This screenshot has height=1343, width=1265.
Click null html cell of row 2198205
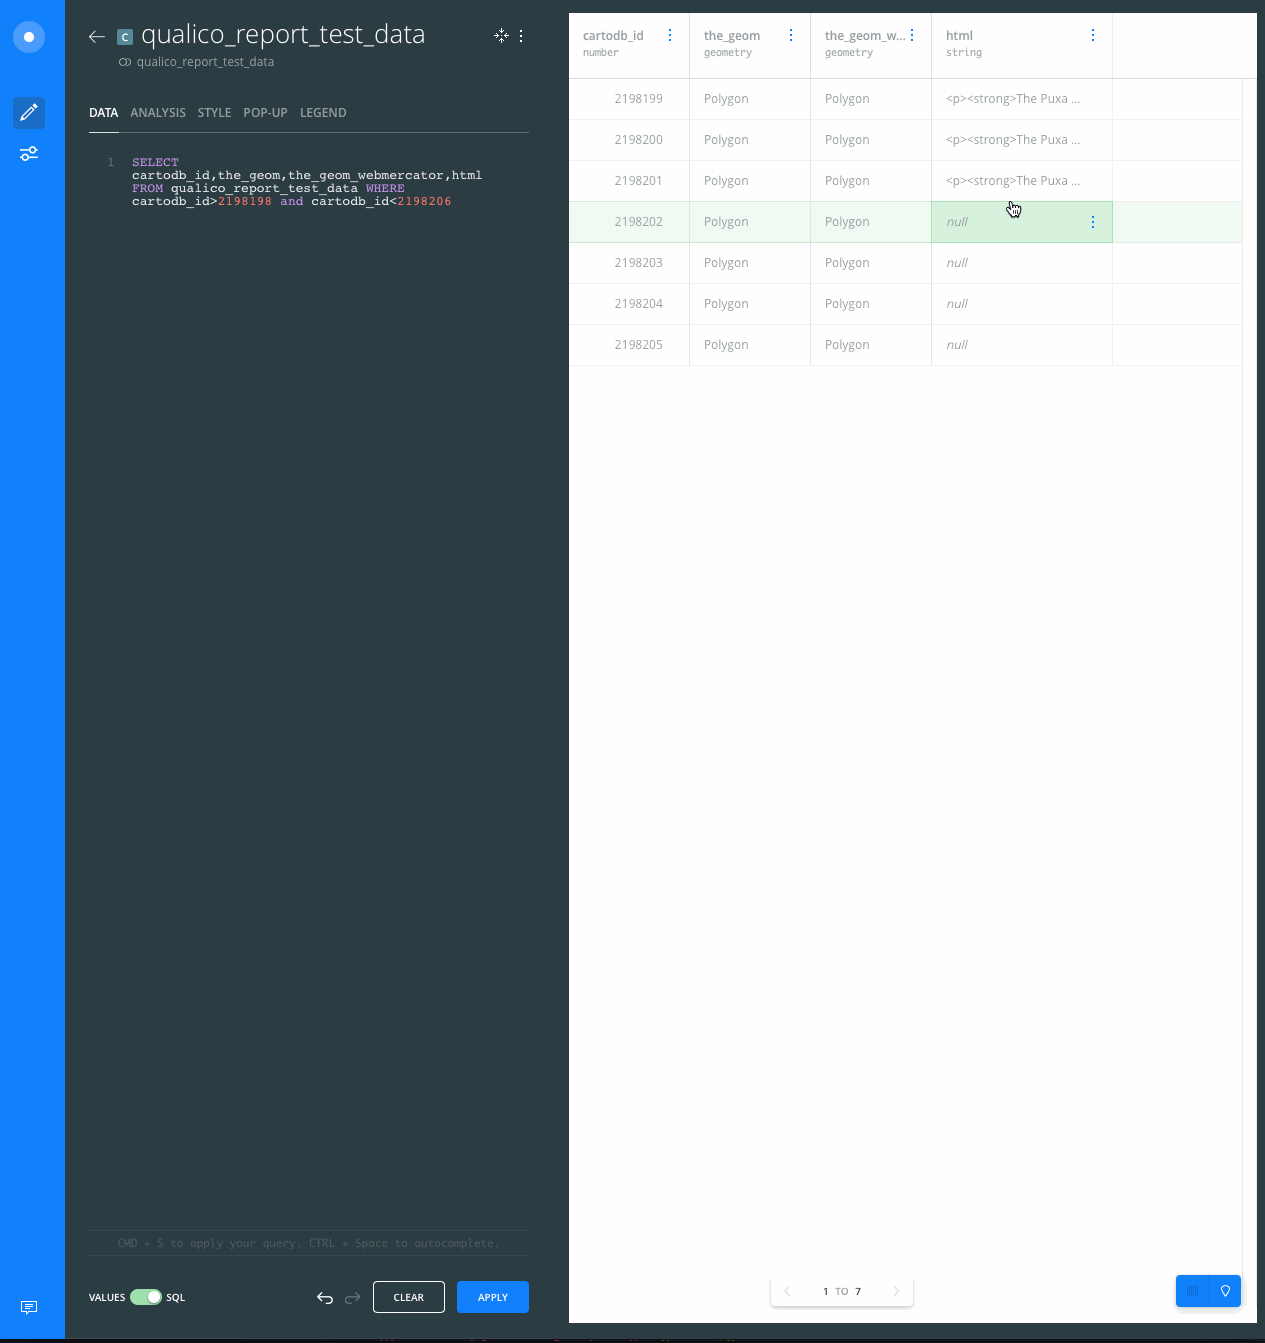1022,345
